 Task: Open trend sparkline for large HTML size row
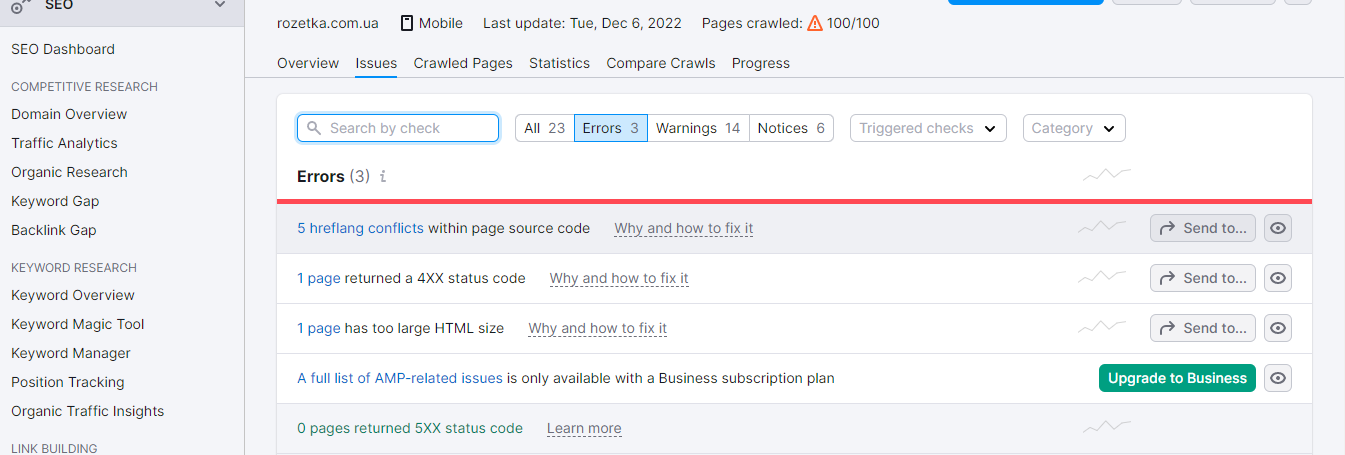point(1102,328)
